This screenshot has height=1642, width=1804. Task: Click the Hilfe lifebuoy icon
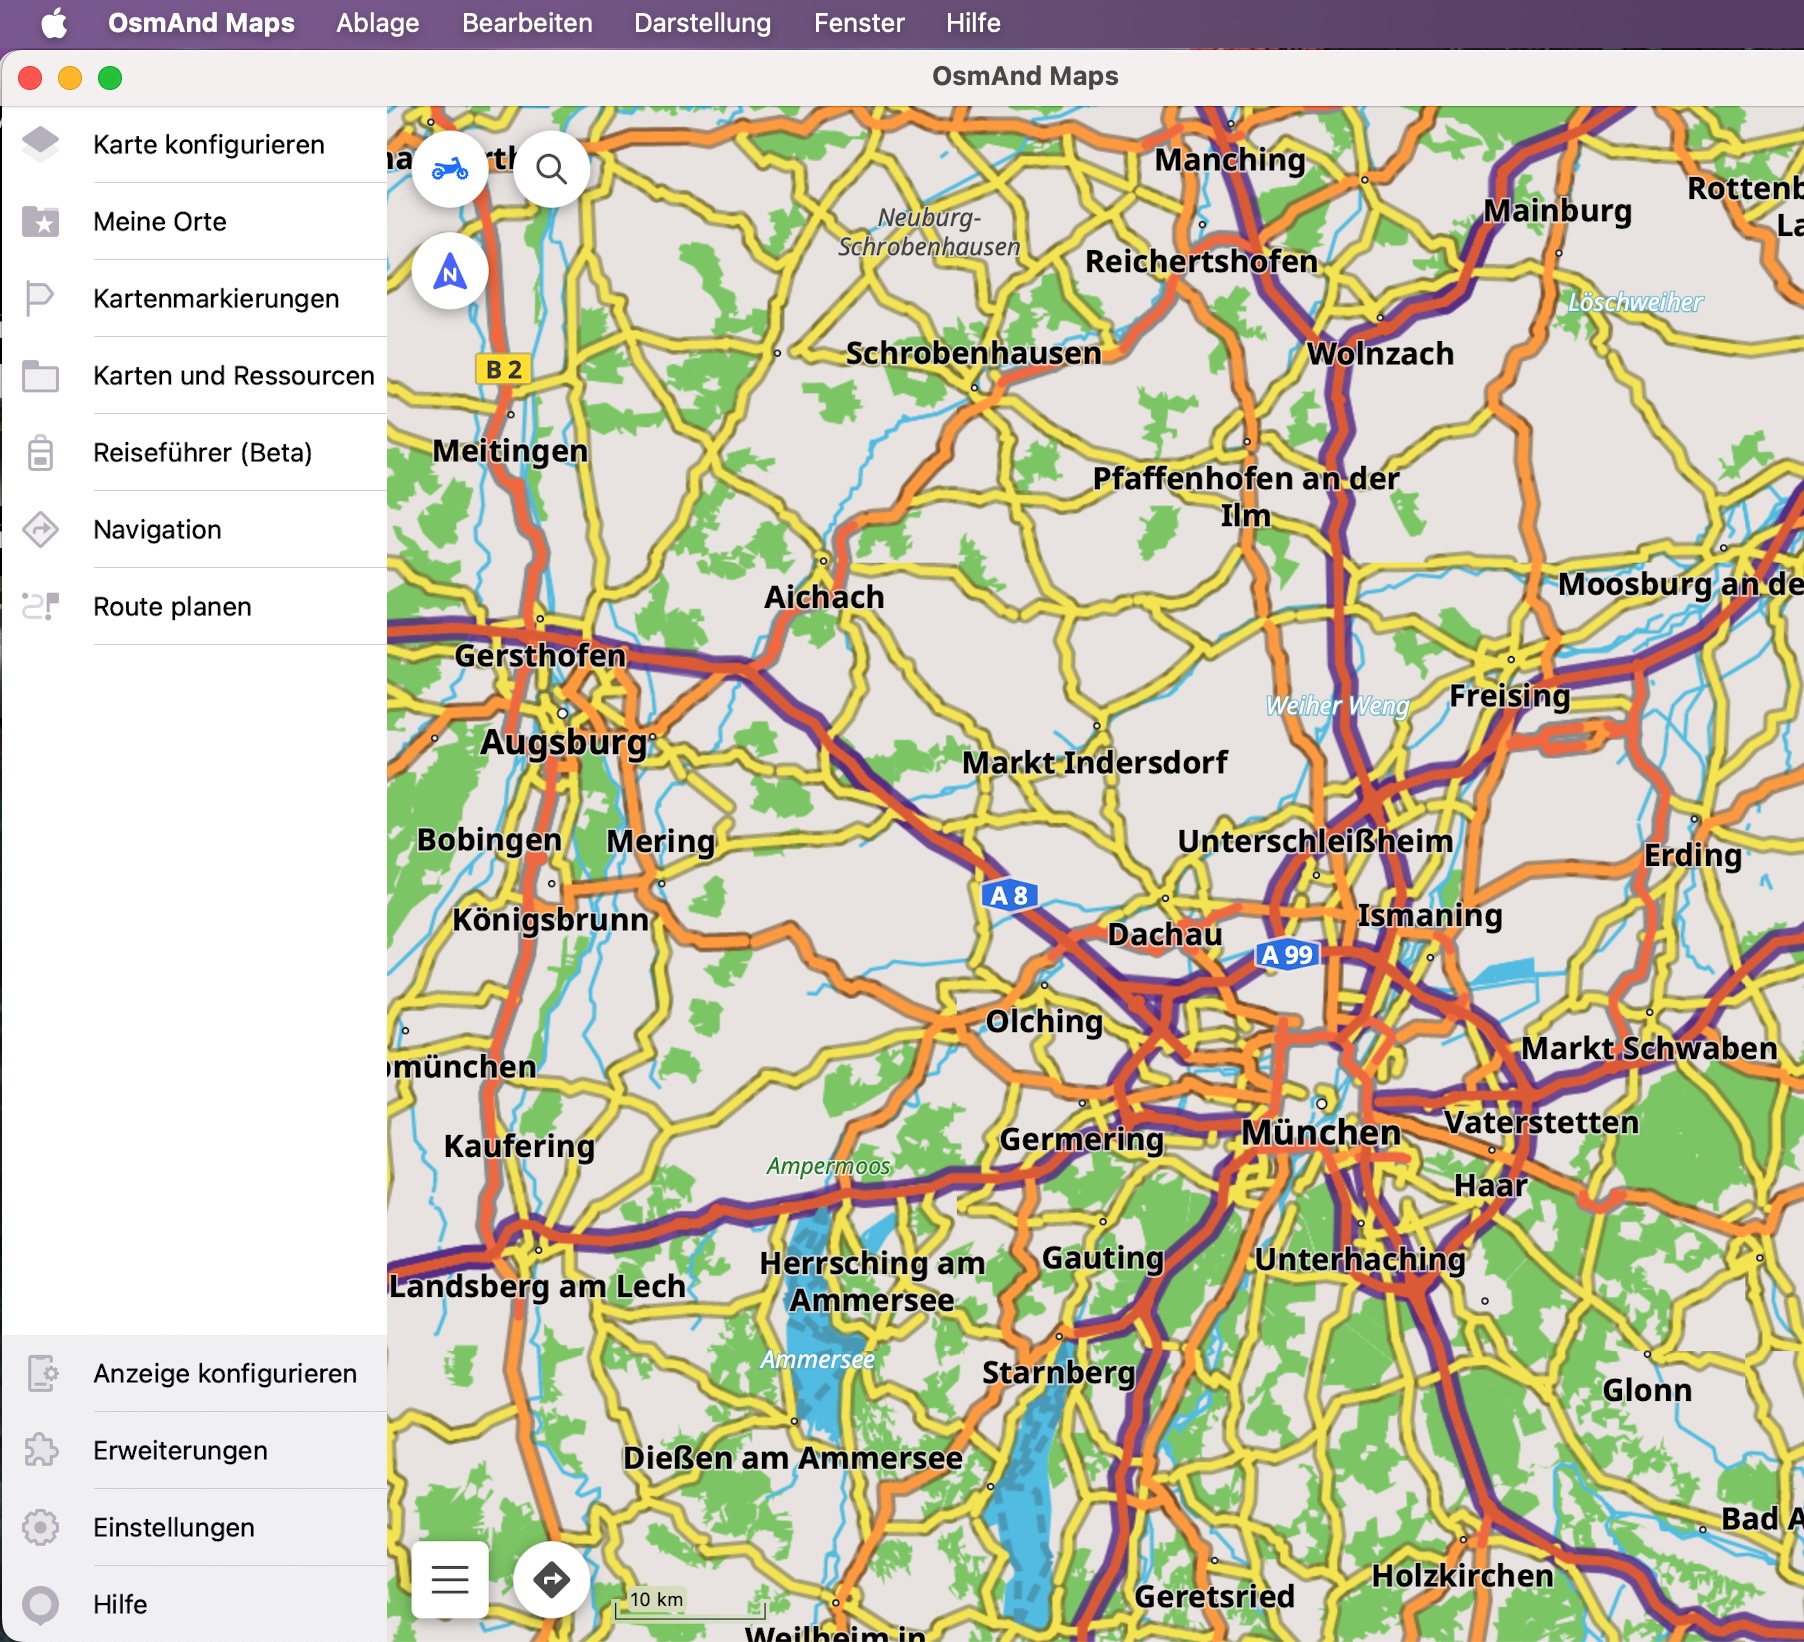41,1604
